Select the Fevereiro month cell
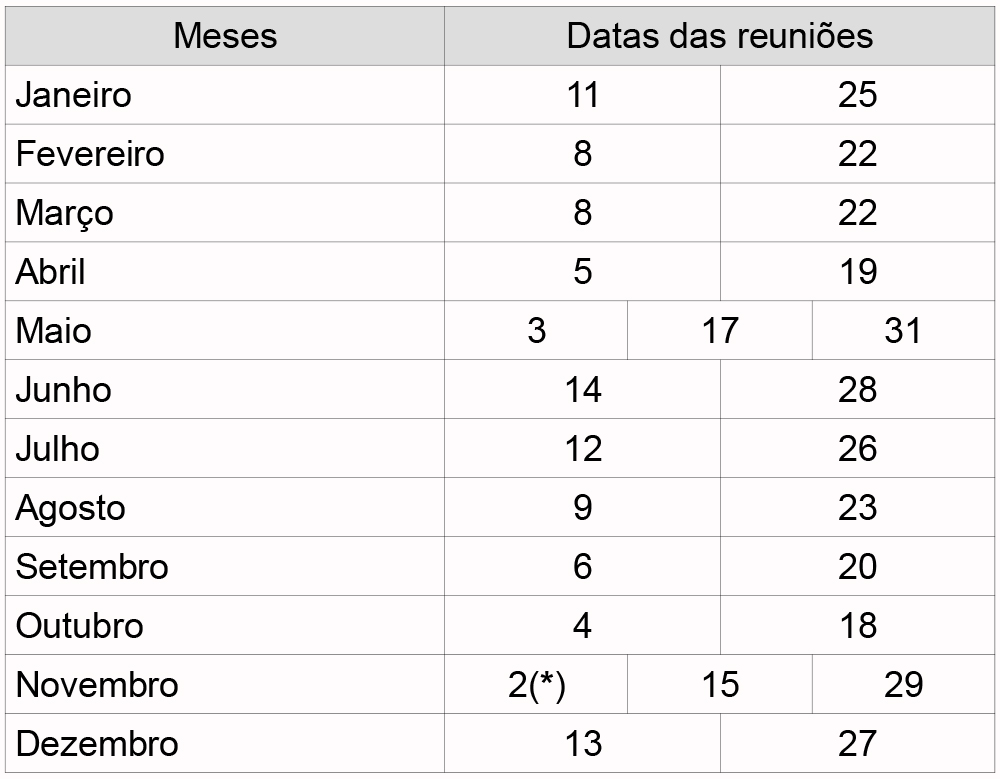 pos(225,154)
